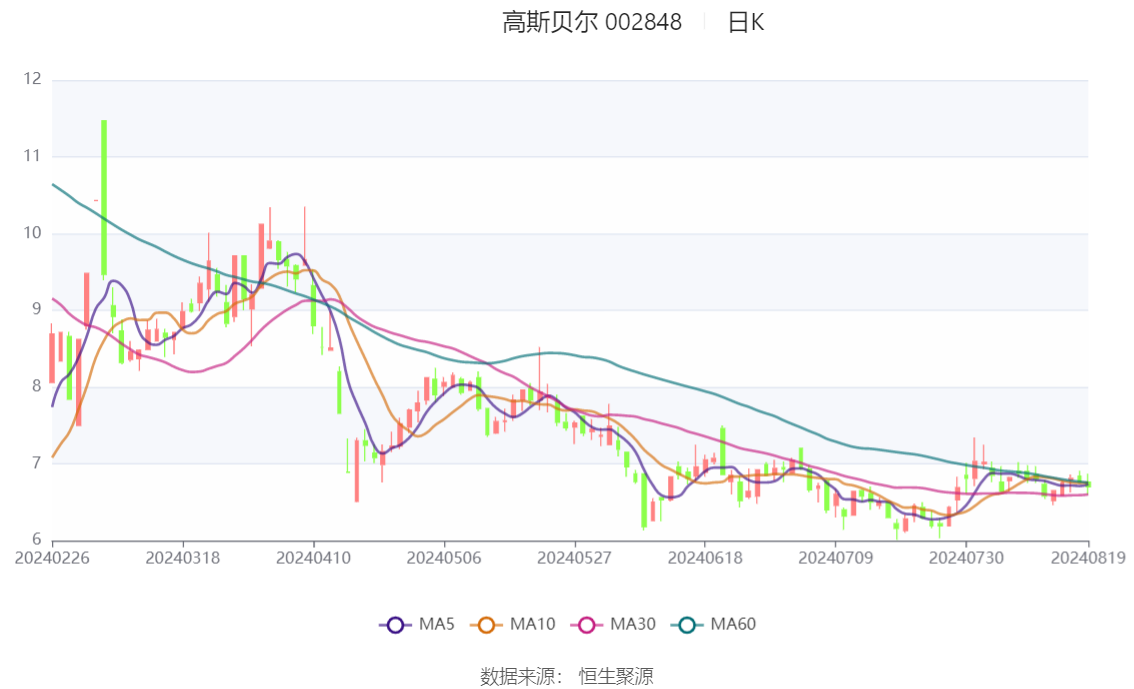Toggle the MA5 legend circle marker

click(395, 625)
